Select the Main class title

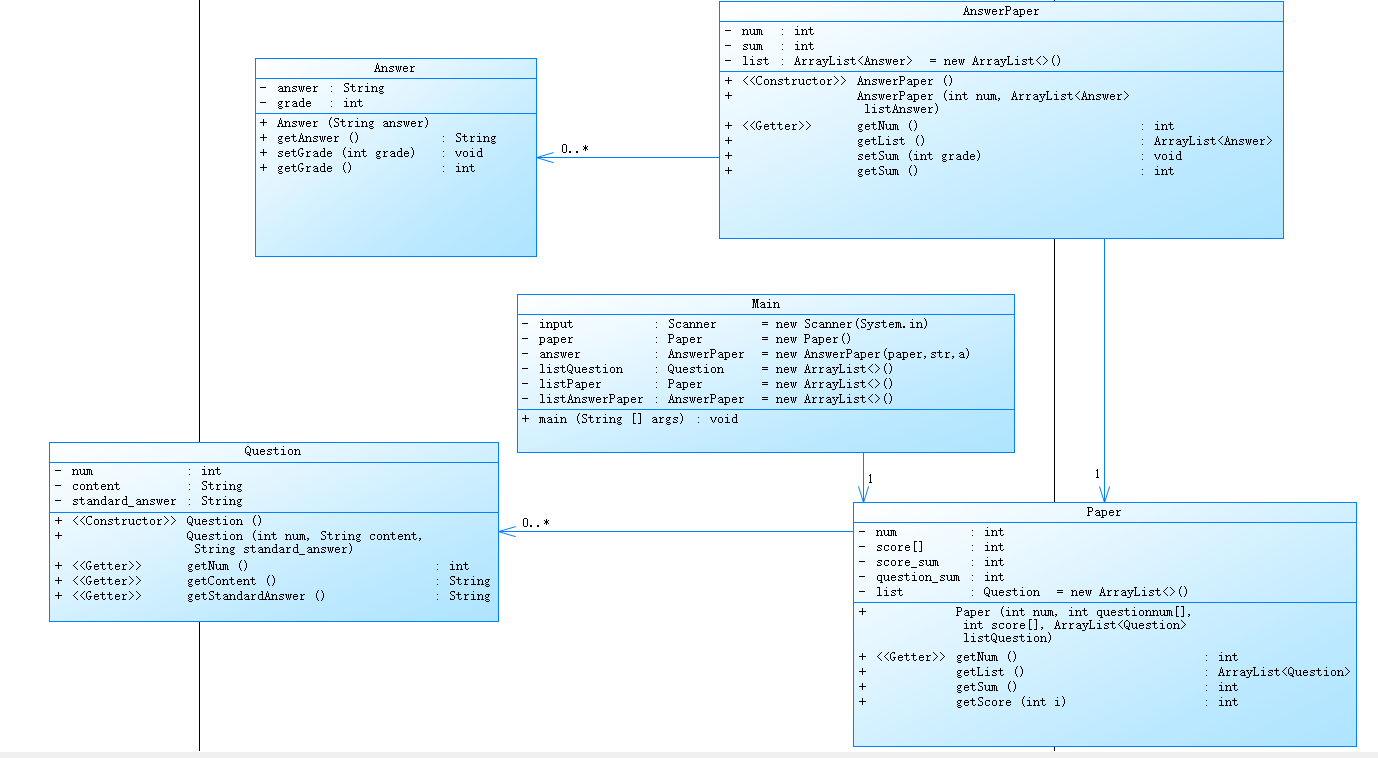[765, 304]
